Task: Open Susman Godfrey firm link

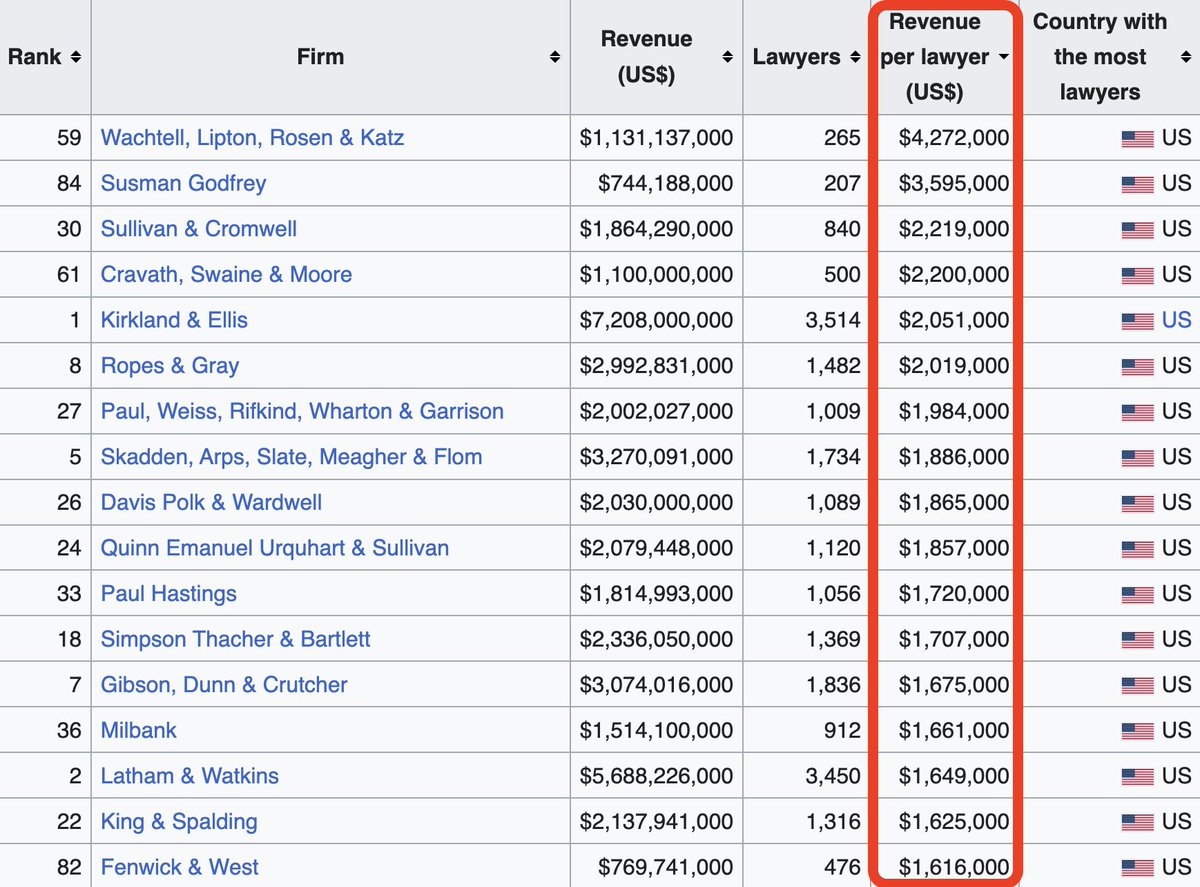Action: (183, 183)
